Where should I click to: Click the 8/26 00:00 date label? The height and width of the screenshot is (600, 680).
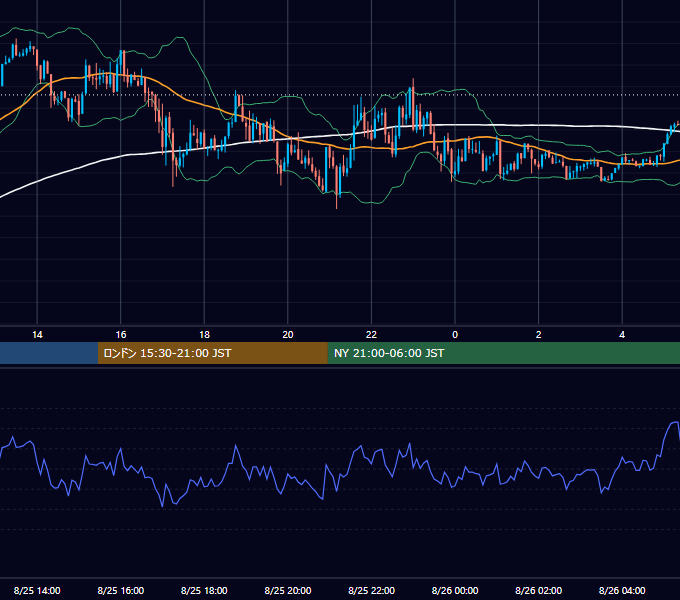point(455,590)
